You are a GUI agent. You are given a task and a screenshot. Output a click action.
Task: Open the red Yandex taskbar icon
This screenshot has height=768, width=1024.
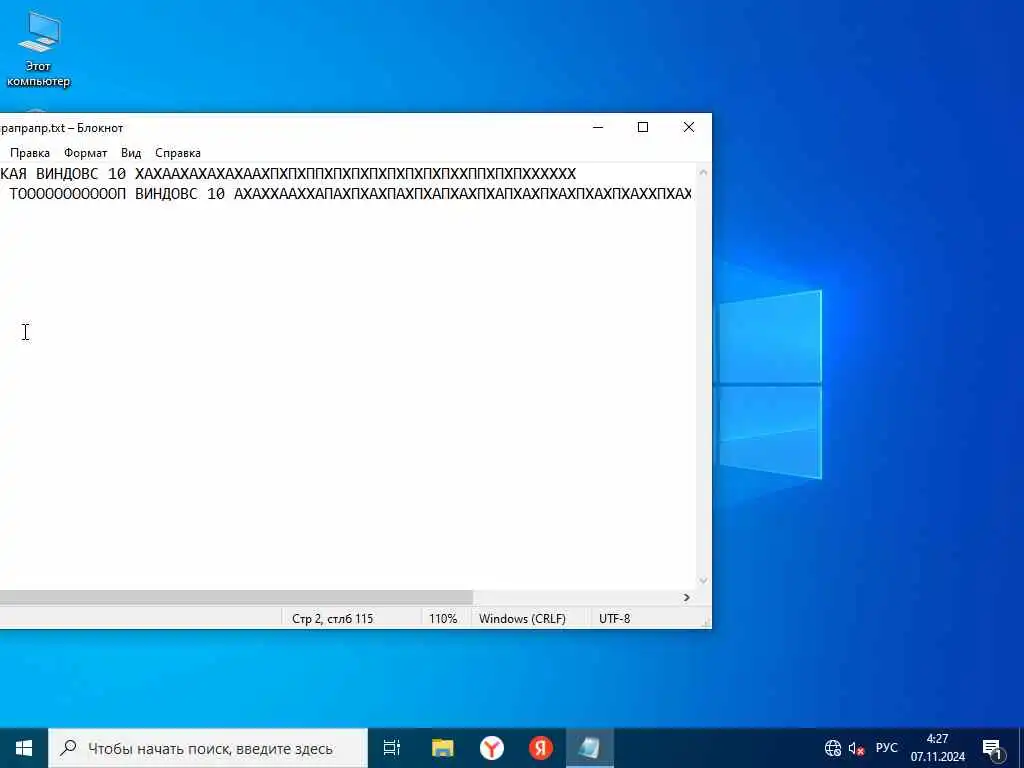pyautogui.click(x=541, y=748)
